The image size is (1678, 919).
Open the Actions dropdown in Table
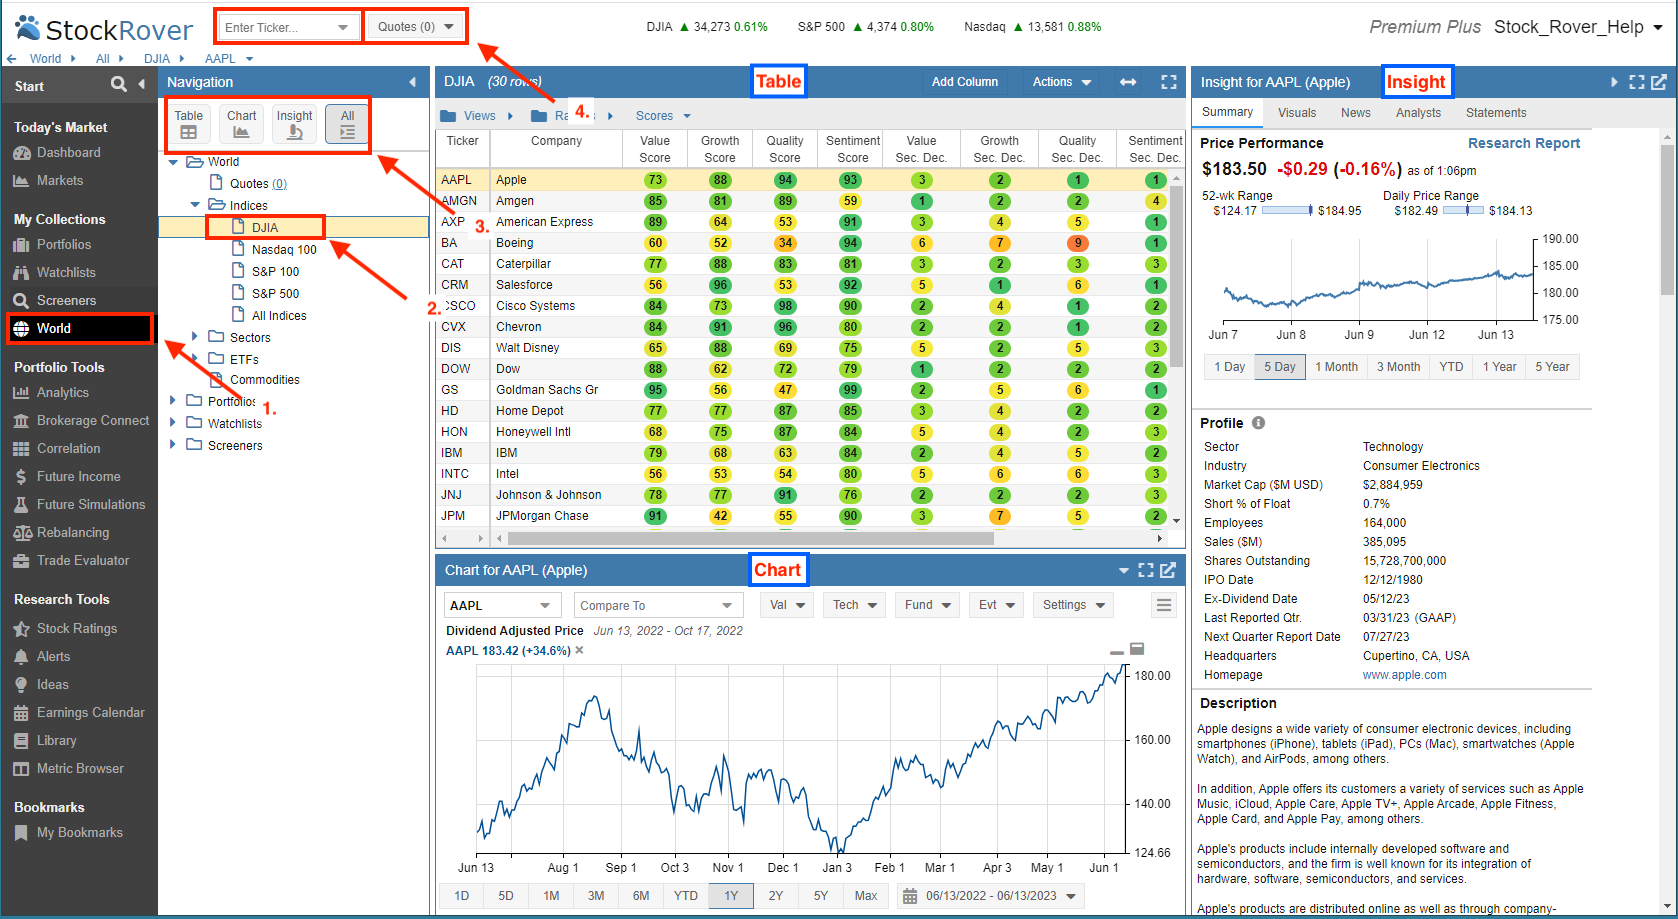(1062, 82)
